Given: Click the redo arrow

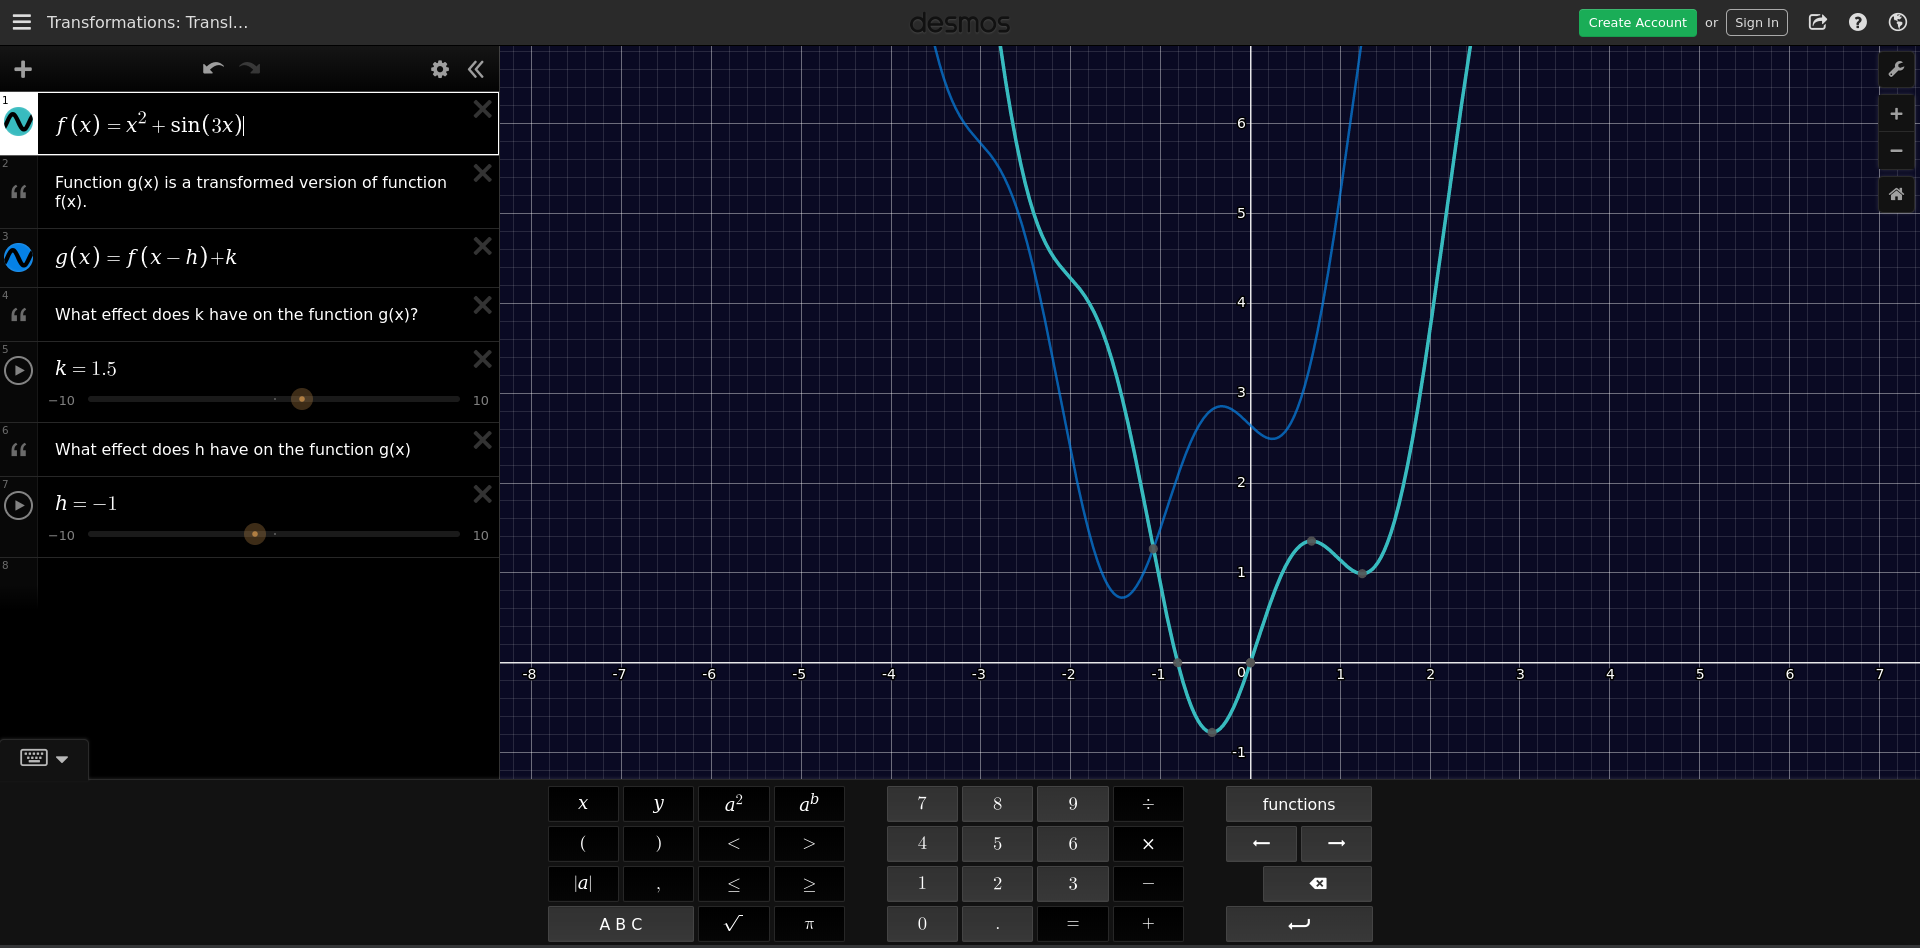Looking at the screenshot, I should [x=249, y=69].
